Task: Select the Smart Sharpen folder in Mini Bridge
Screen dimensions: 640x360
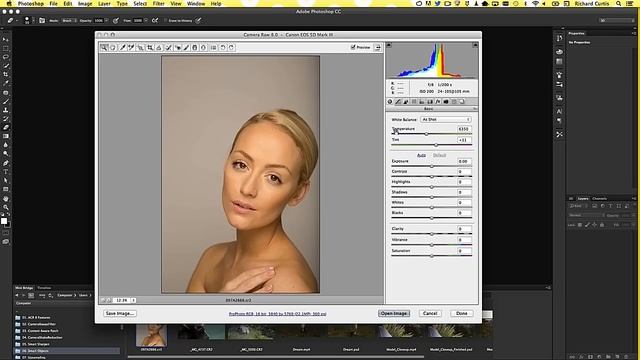Action: [36, 344]
